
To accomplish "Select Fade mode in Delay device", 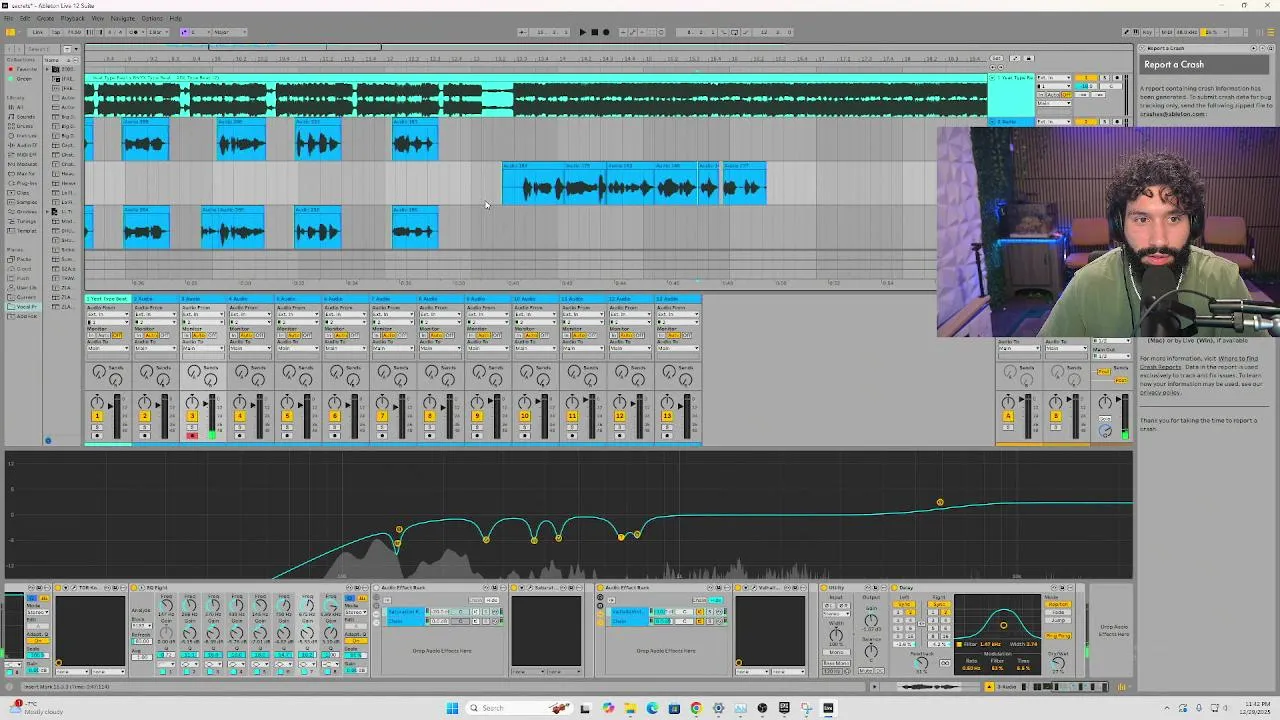I will (x=1058, y=612).
